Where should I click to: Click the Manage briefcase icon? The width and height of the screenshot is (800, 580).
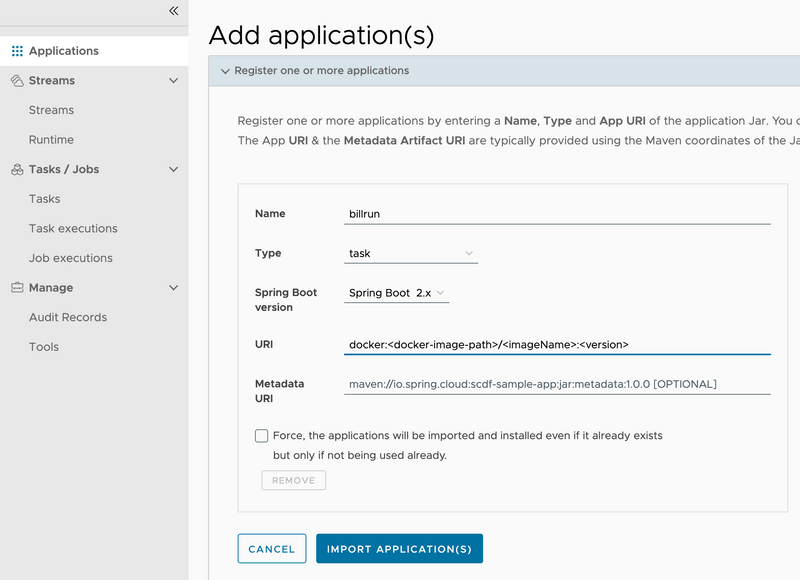[x=17, y=288]
